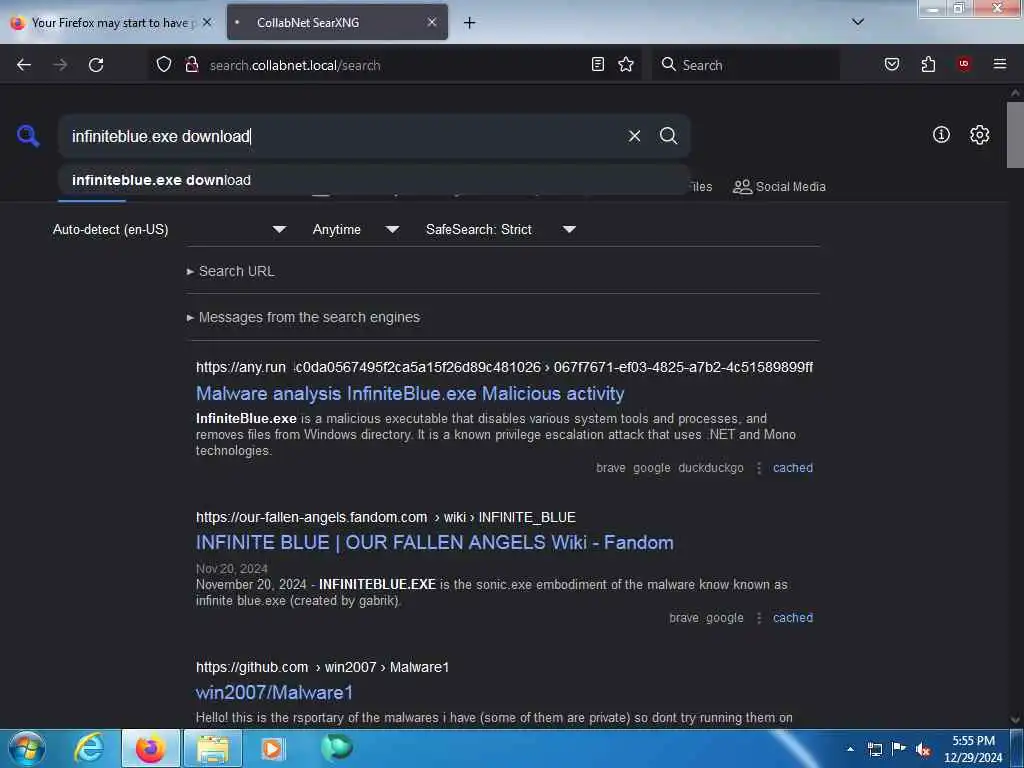Open the uBlock Origin extension icon
Viewport: 1024px width, 768px height.
point(964,64)
